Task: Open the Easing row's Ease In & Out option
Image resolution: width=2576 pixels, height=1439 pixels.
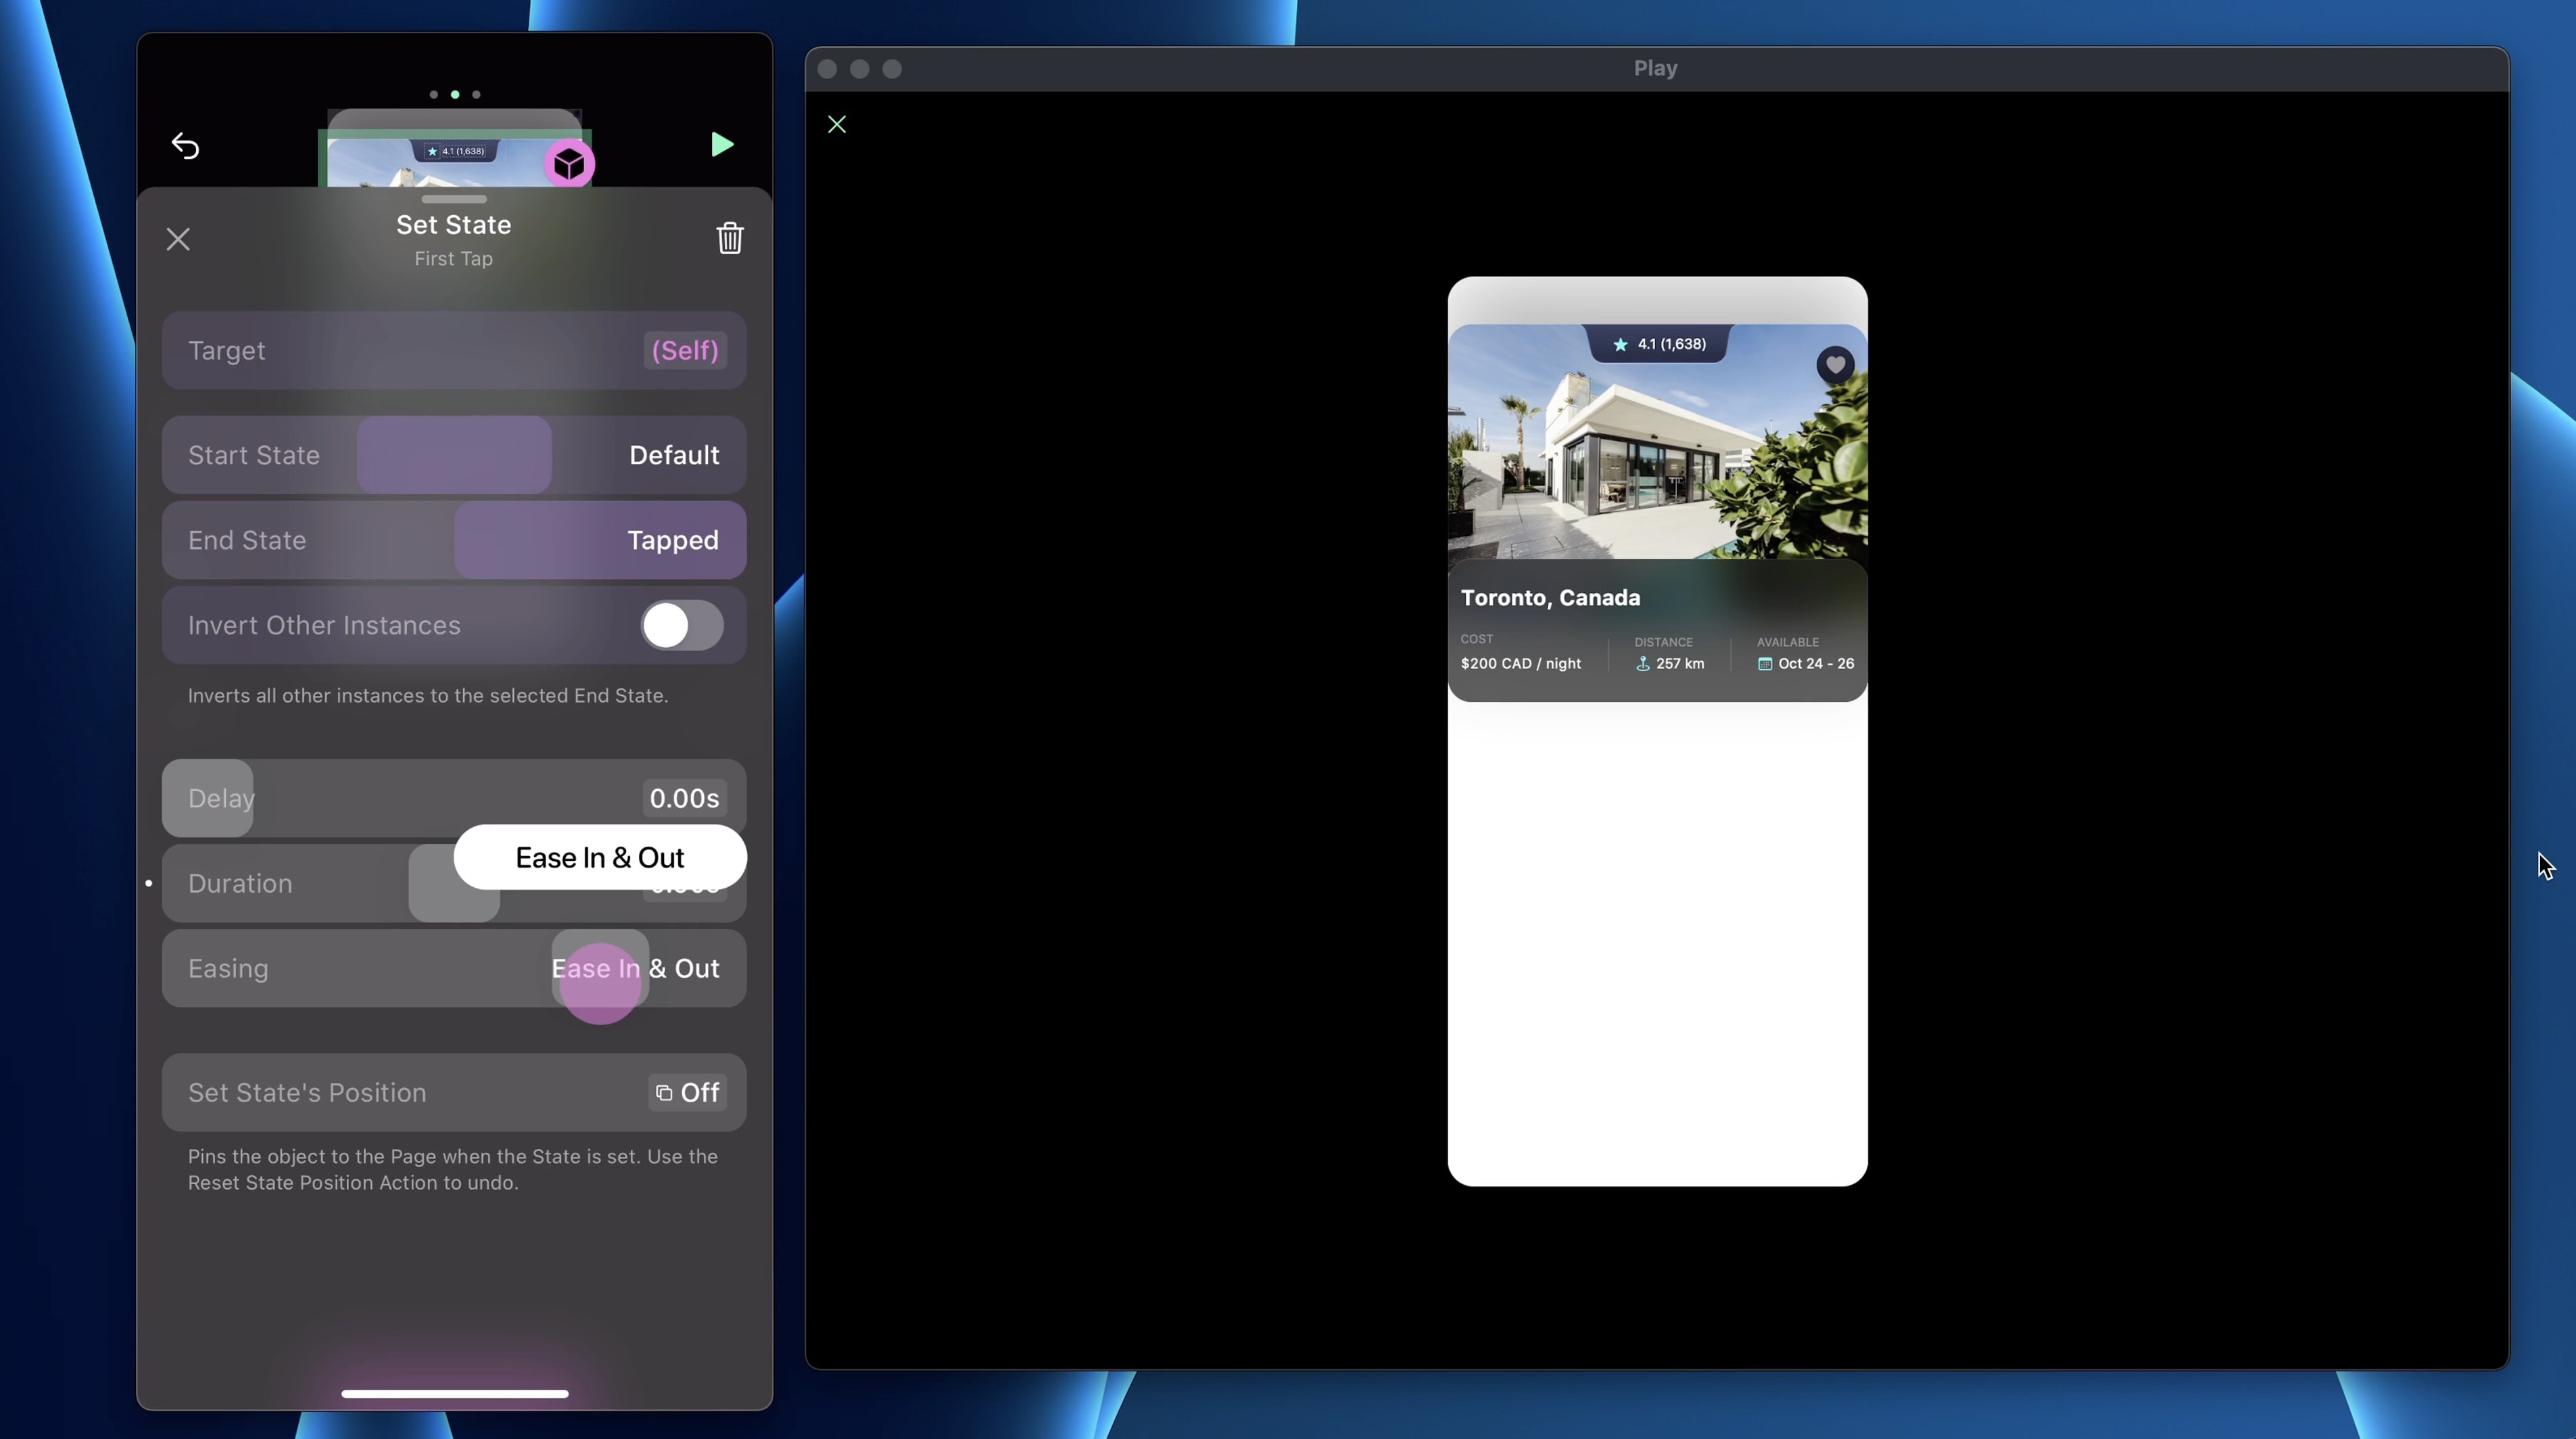Action: tap(635, 968)
